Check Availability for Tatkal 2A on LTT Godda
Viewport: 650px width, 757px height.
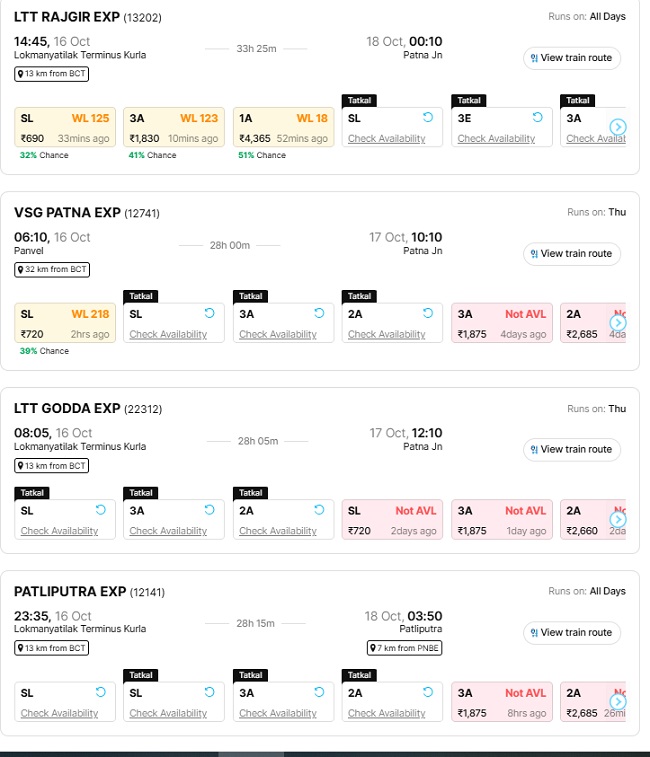[x=277, y=531]
